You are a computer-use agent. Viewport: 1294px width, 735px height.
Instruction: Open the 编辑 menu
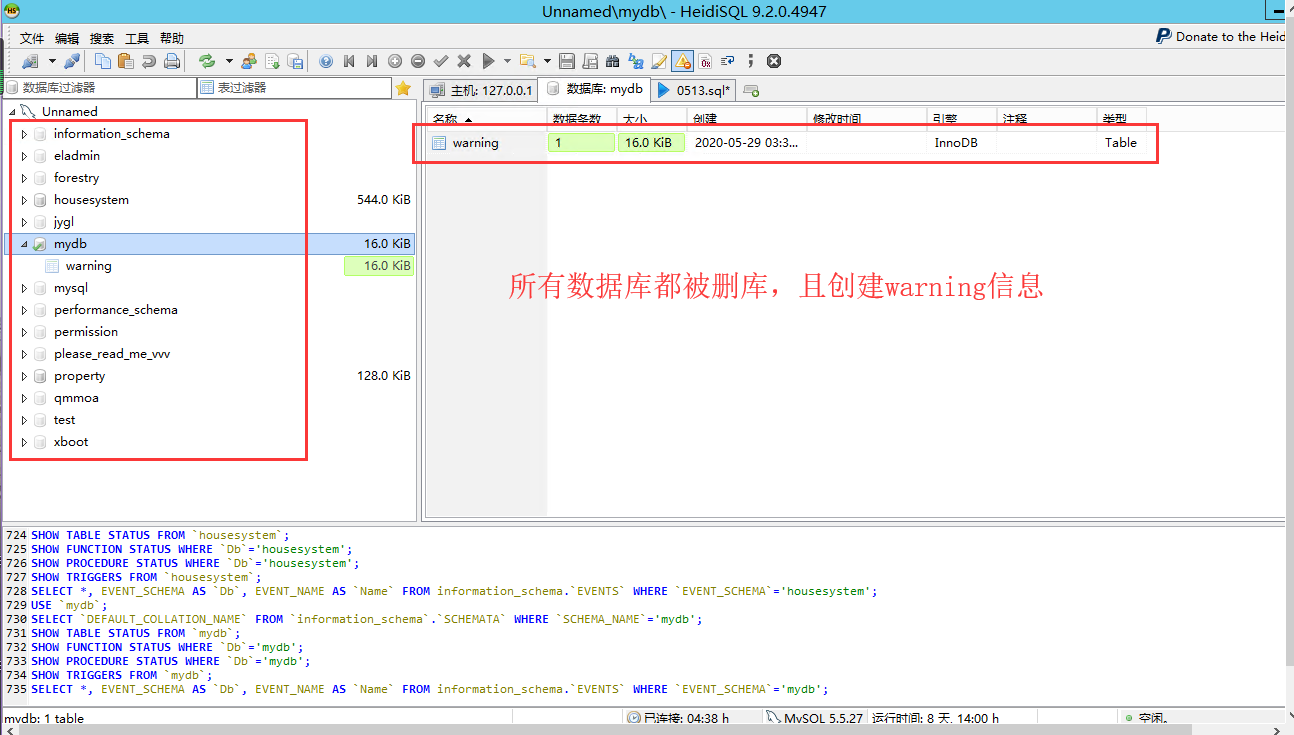pyautogui.click(x=67, y=38)
